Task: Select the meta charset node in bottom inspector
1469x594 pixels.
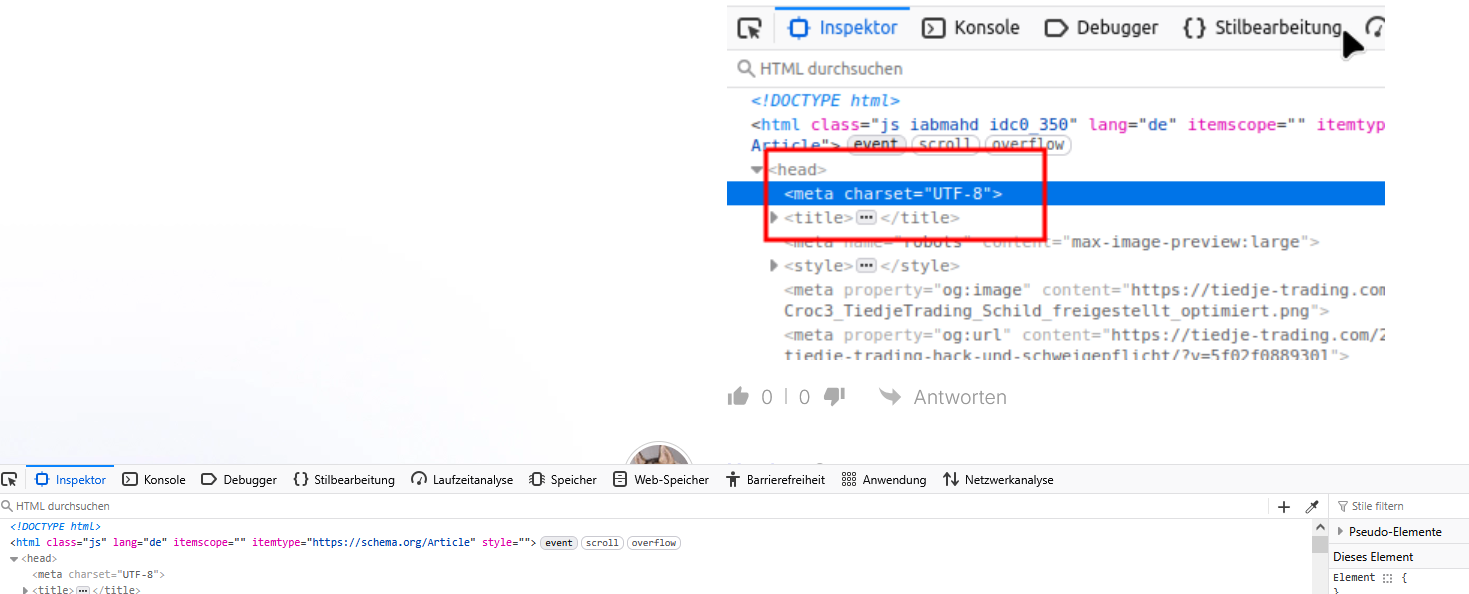Action: 98,575
